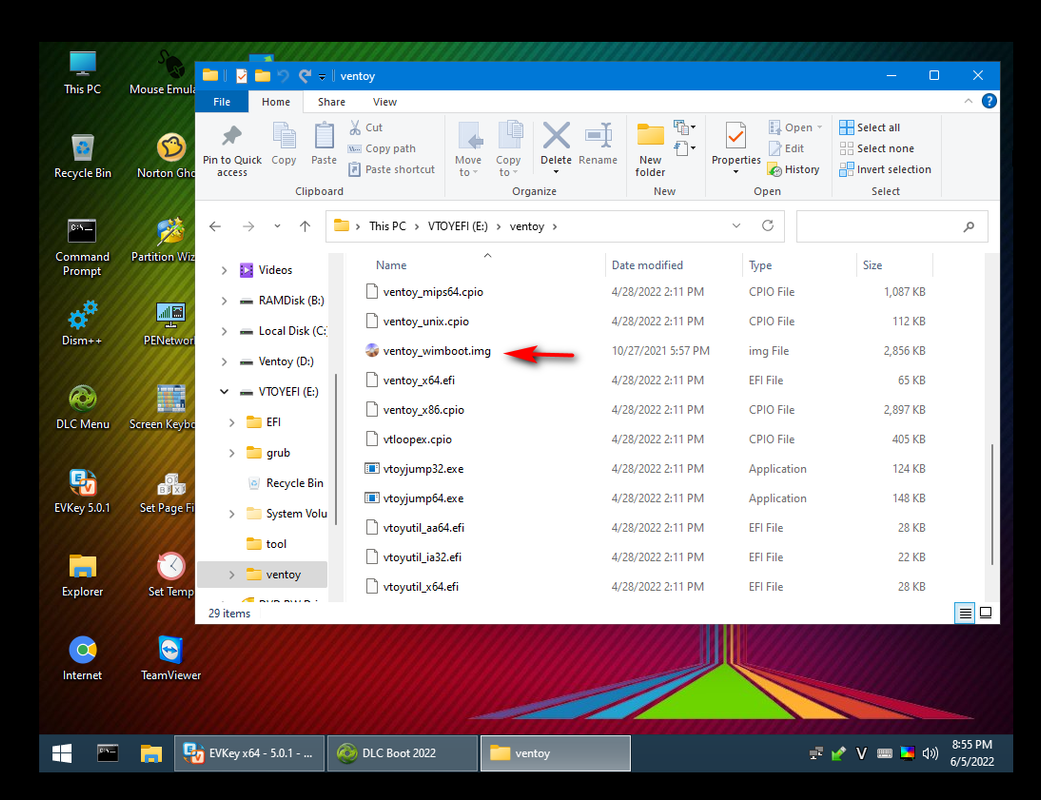
Task: Open the Share ribbon tab
Action: [331, 102]
